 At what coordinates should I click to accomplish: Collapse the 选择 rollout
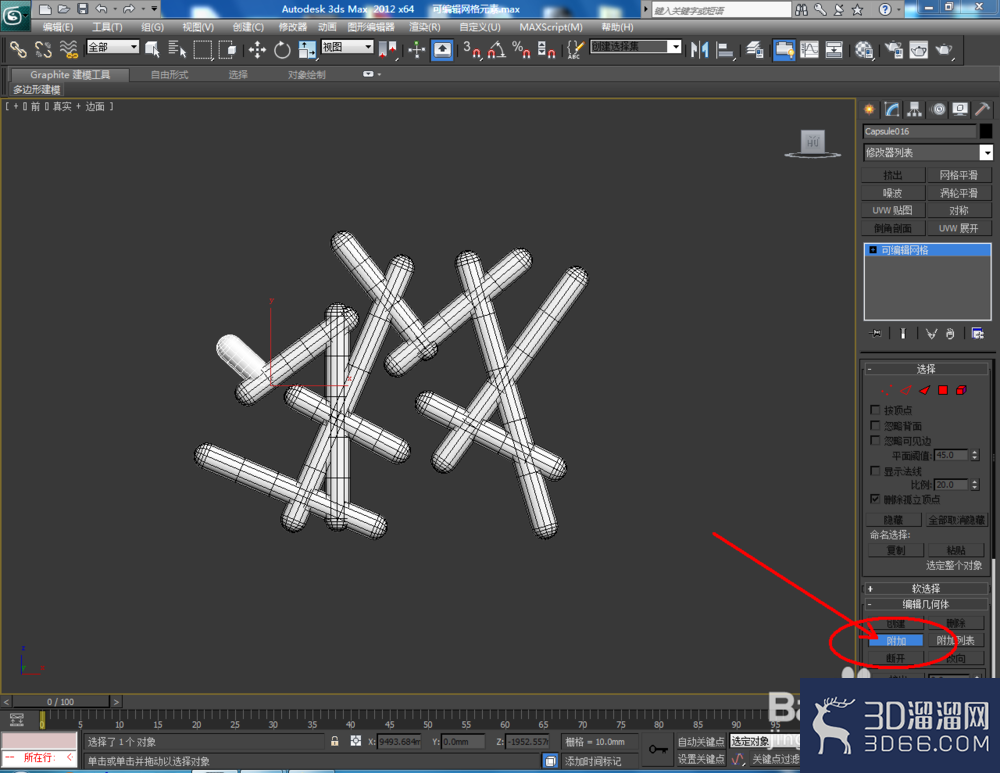(x=925, y=369)
